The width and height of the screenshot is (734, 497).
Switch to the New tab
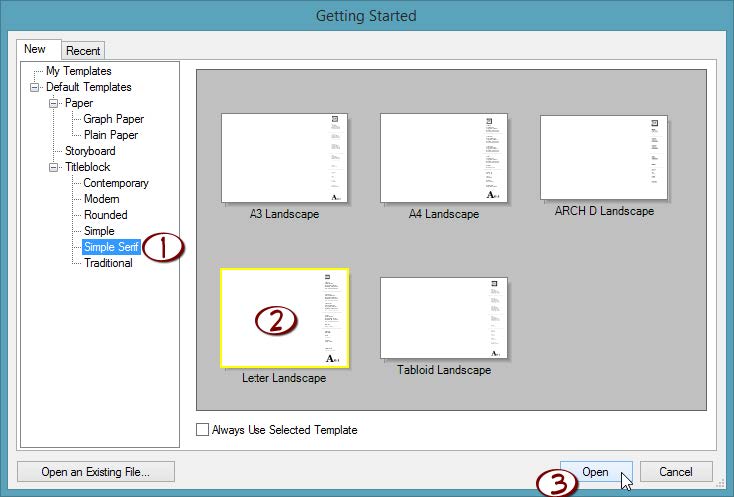coord(36,49)
